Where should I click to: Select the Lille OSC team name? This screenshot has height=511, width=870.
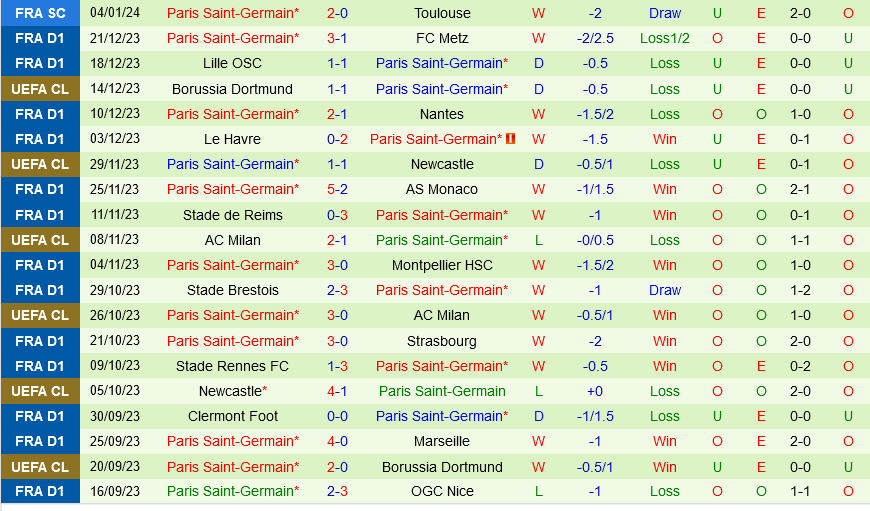(x=233, y=63)
